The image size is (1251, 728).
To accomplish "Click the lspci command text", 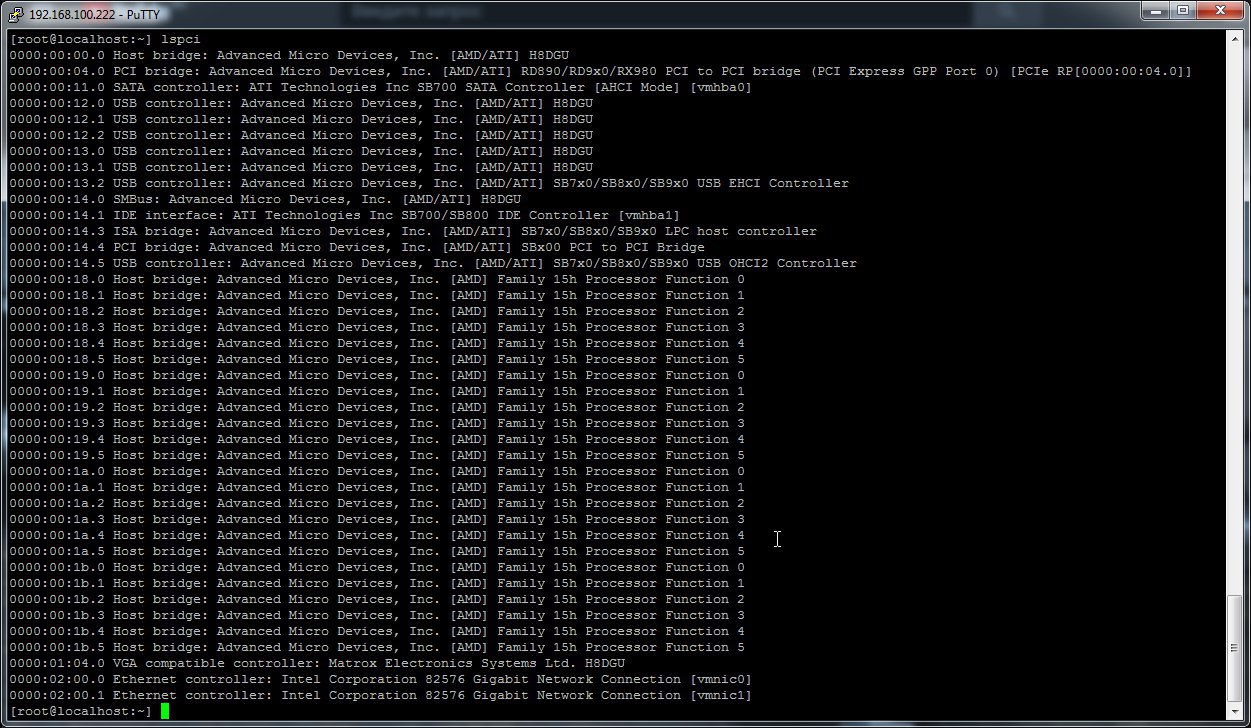I will [181, 39].
